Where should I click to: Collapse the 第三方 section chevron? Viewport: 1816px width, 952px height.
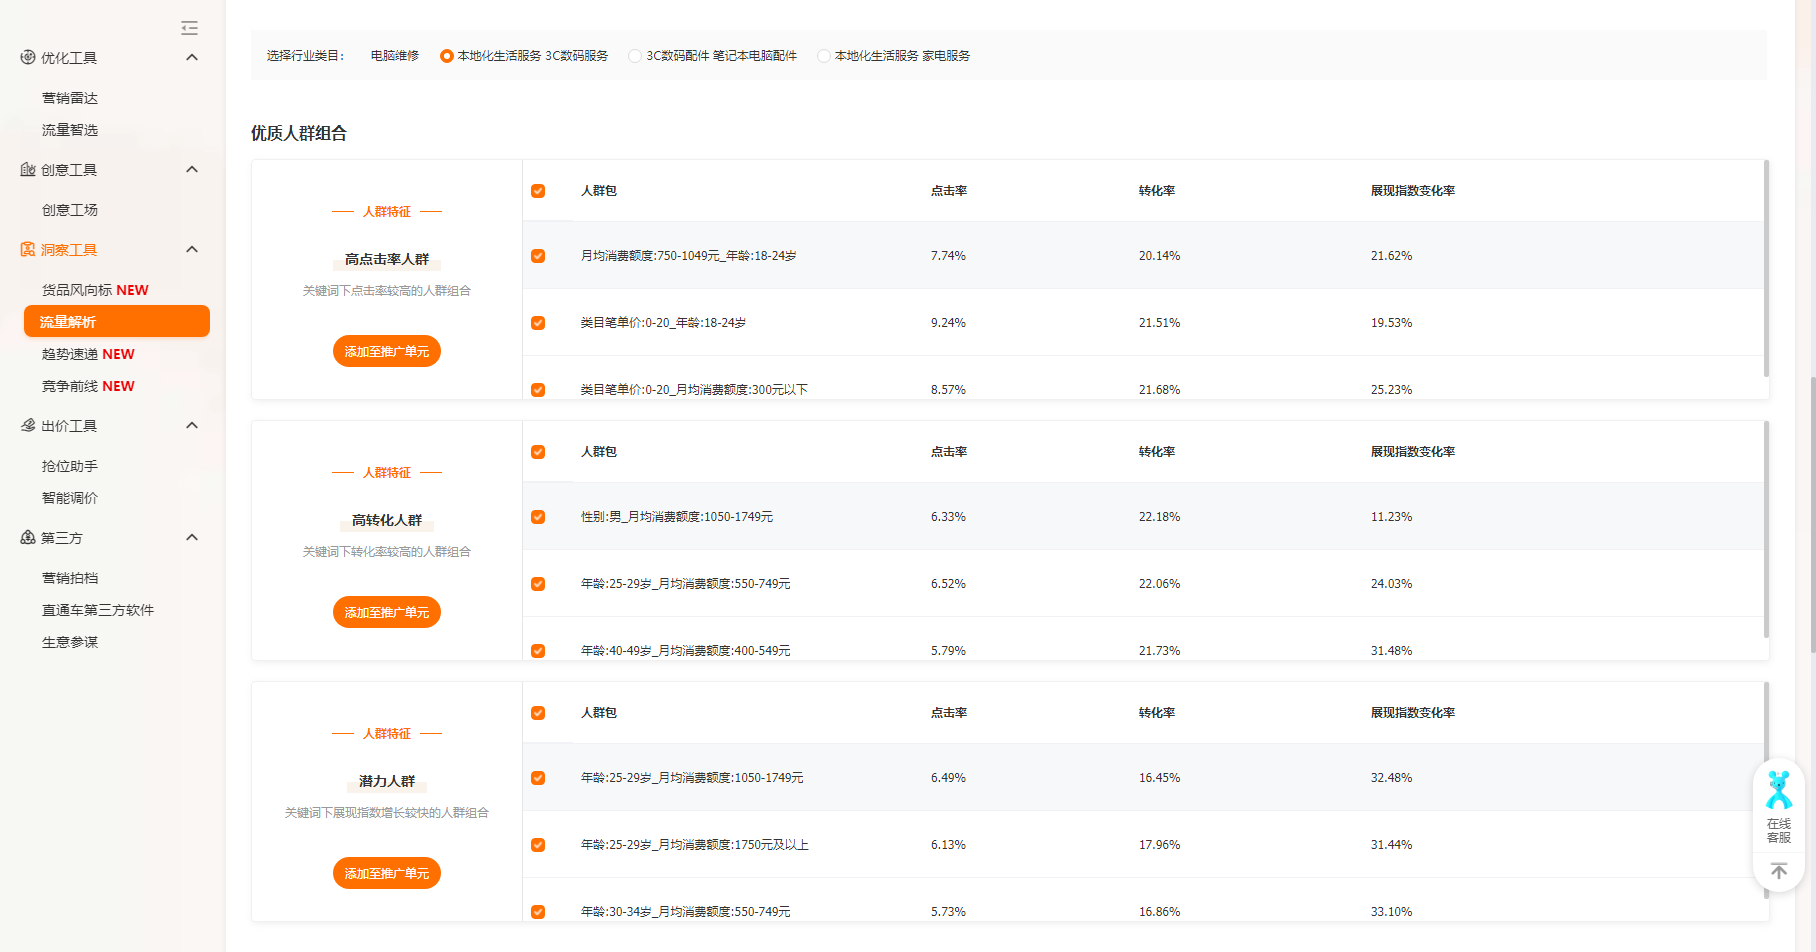[x=192, y=538]
